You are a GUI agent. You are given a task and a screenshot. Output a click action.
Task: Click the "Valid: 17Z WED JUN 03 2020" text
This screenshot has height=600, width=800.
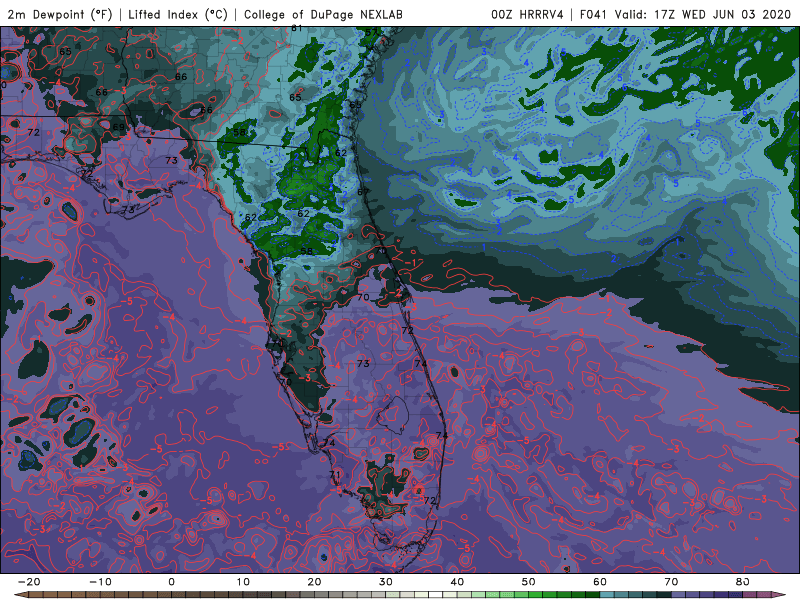click(703, 14)
